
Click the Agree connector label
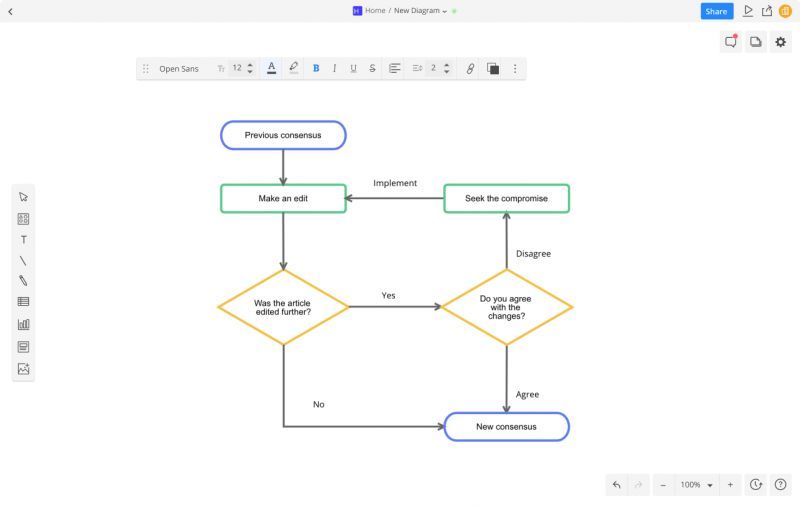527,394
